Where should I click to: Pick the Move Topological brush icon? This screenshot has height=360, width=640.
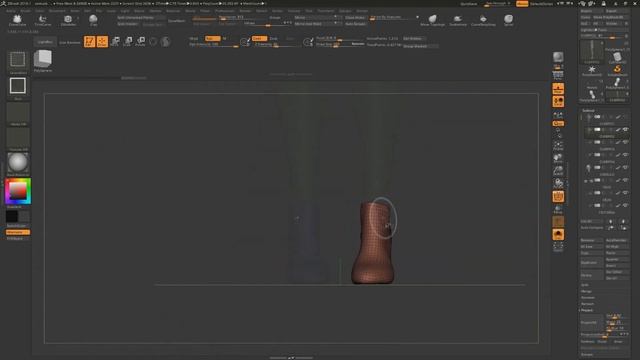(432, 20)
